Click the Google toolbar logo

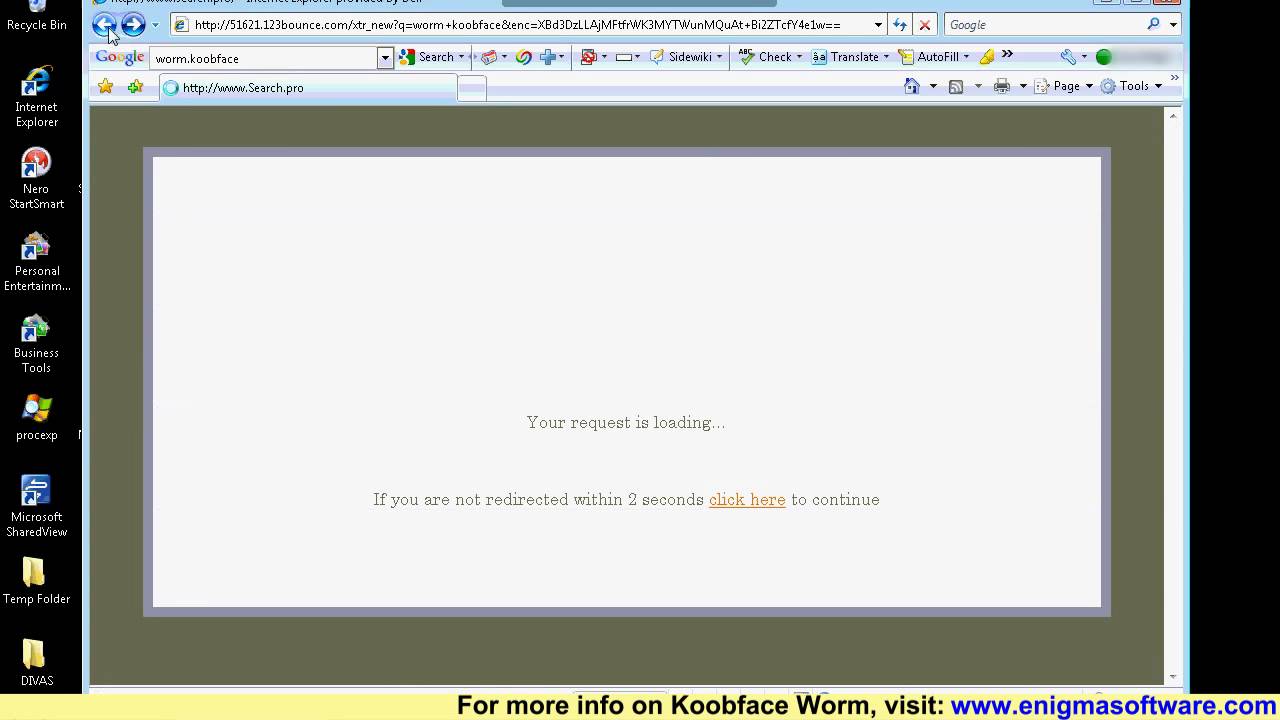tap(120, 57)
